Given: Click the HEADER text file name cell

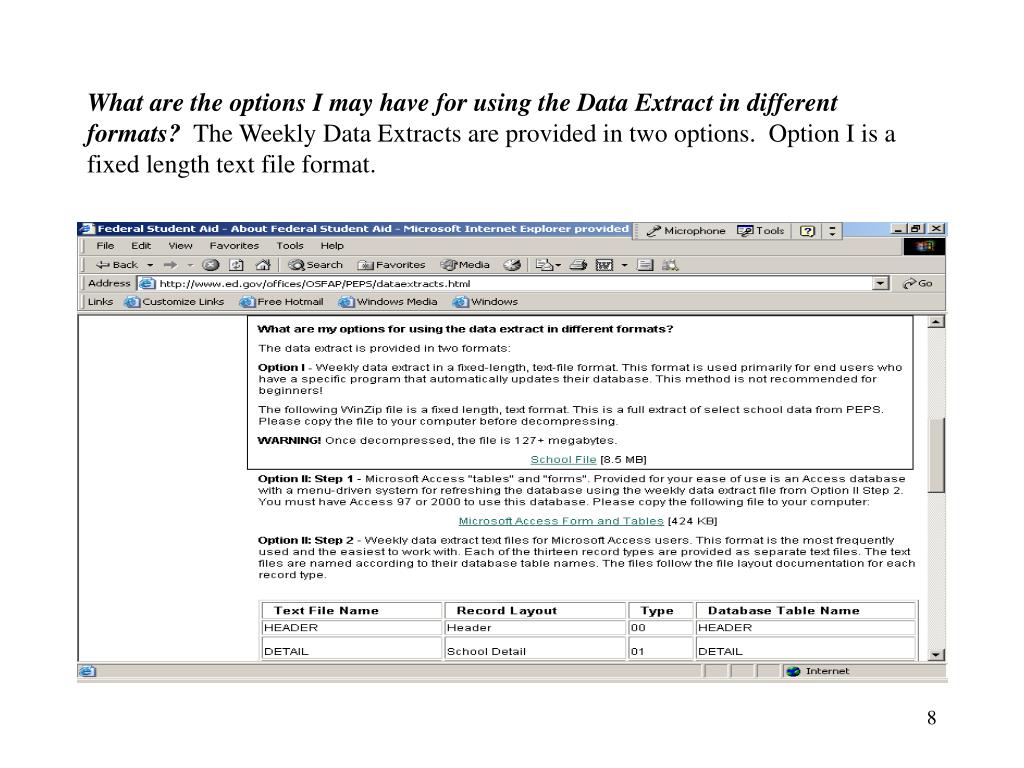Looking at the screenshot, I should pyautogui.click(x=351, y=628).
